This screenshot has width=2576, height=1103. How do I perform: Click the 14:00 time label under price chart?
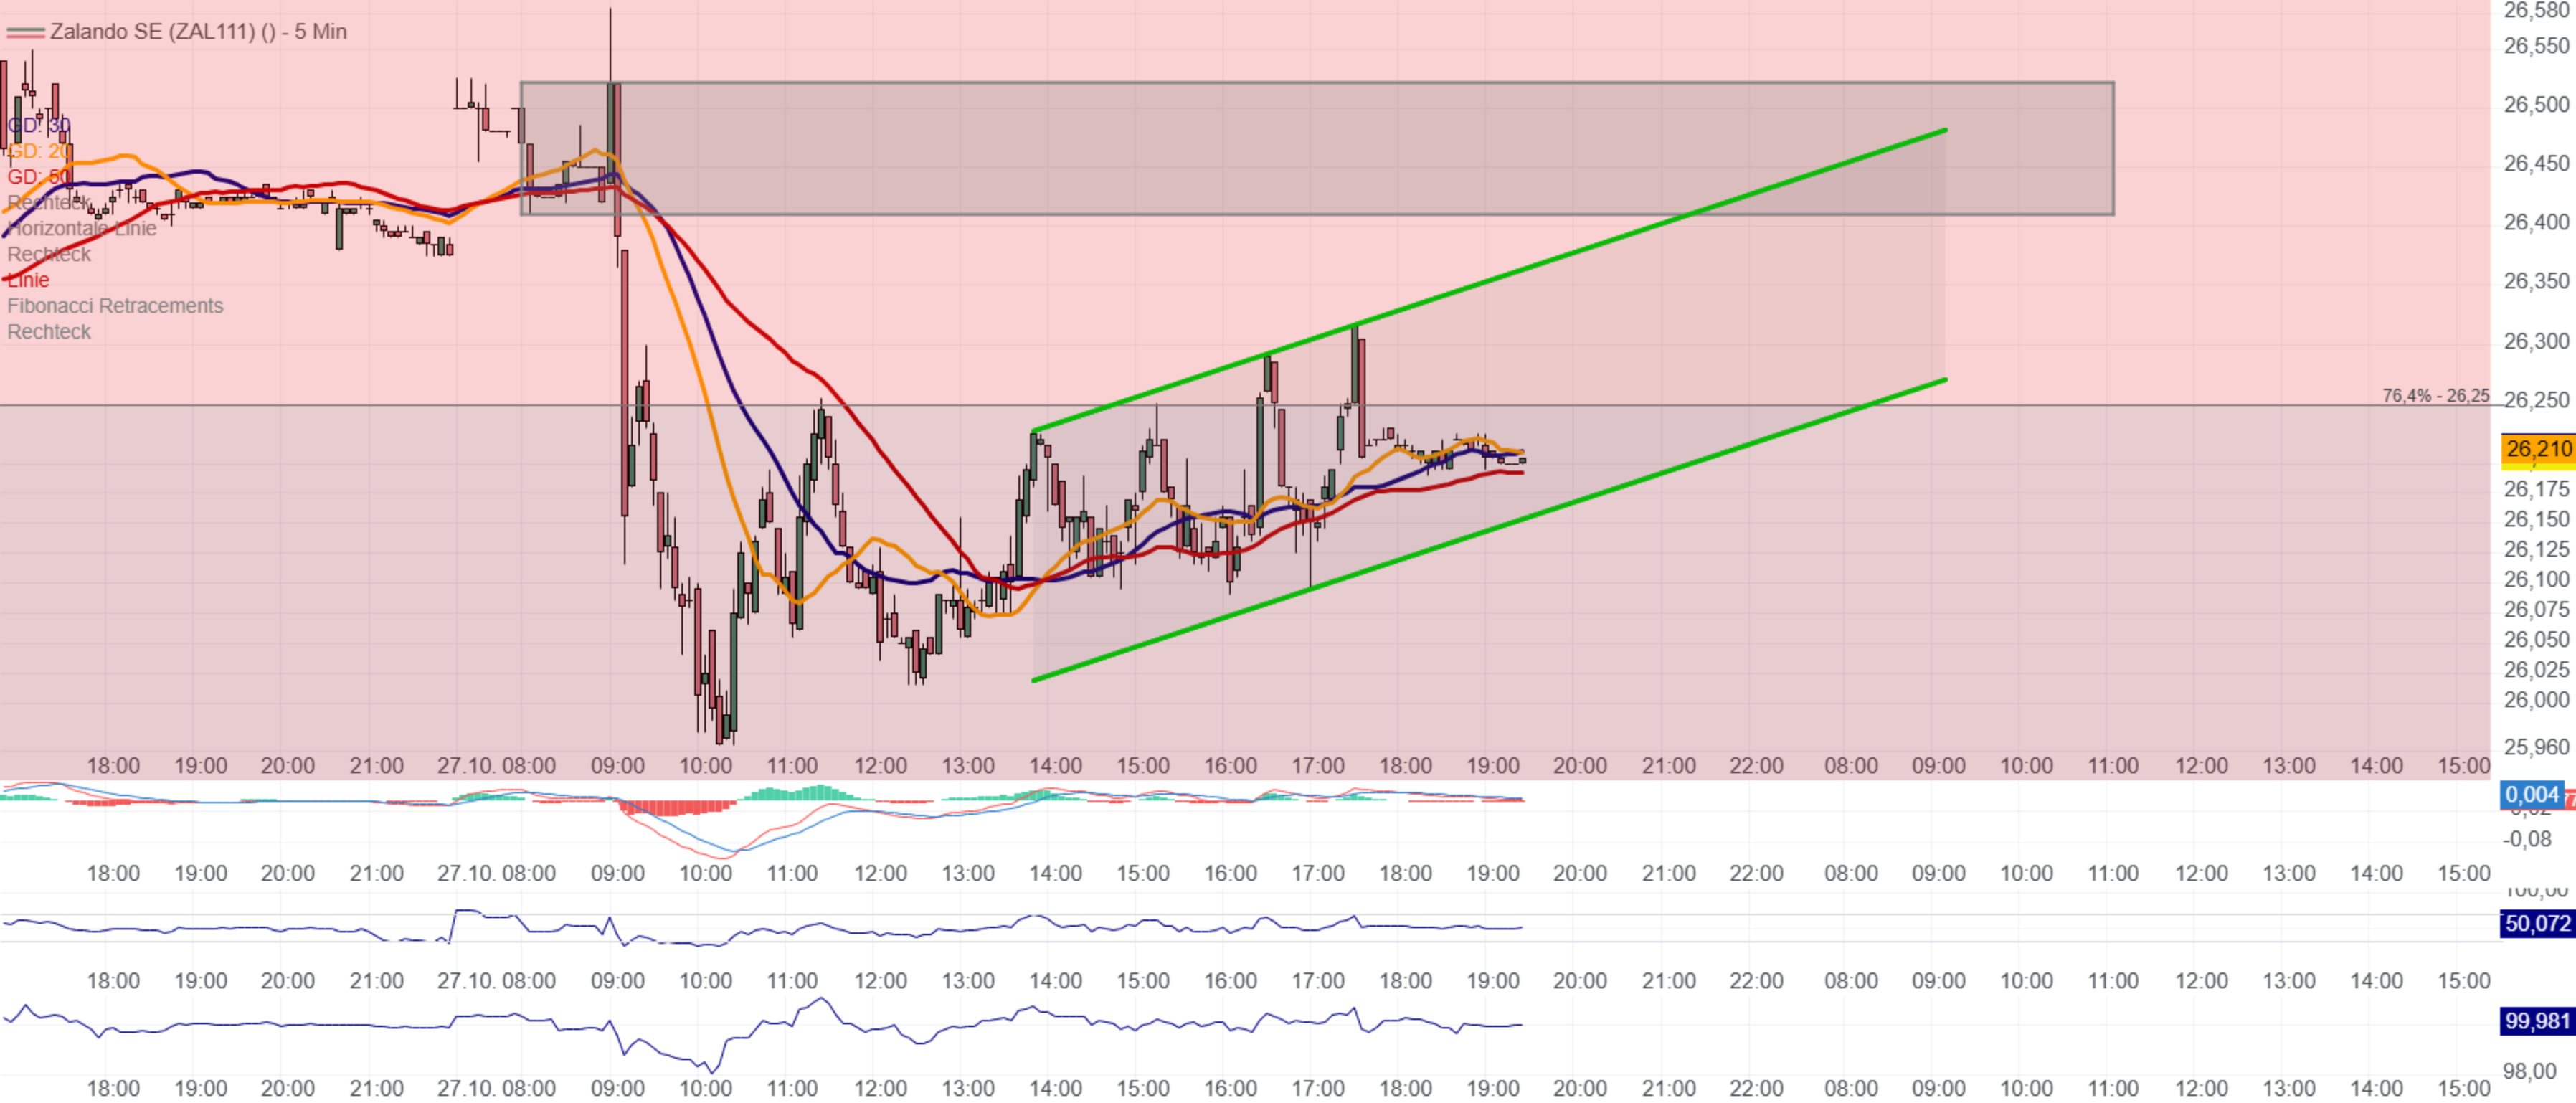tap(1055, 766)
